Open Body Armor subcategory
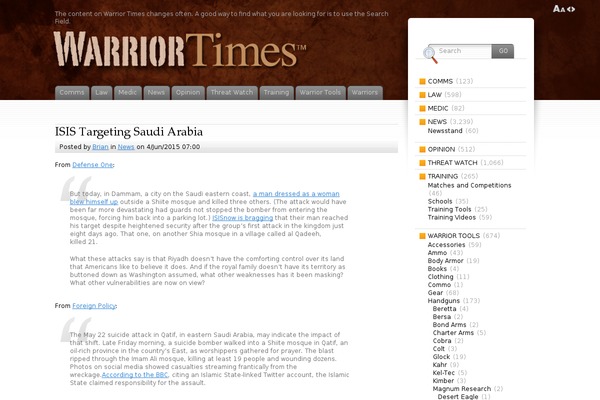This screenshot has width=600, height=400. pos(445,261)
